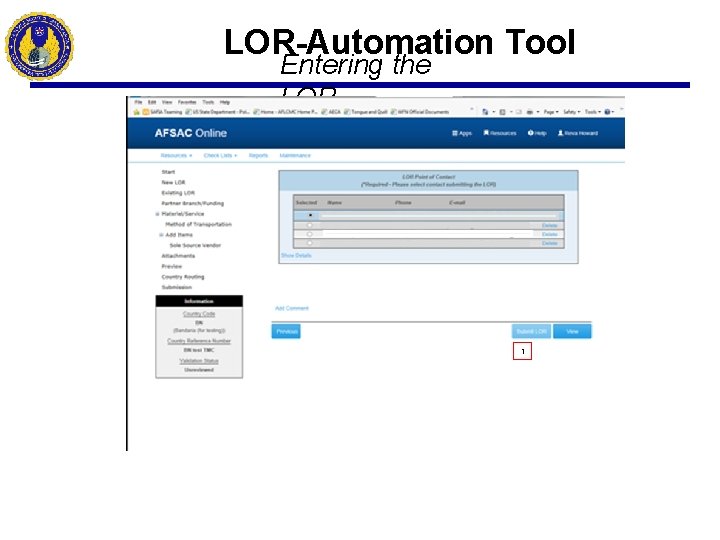This screenshot has width=720, height=540.
Task: Click the Validation Status link
Action: [199, 361]
